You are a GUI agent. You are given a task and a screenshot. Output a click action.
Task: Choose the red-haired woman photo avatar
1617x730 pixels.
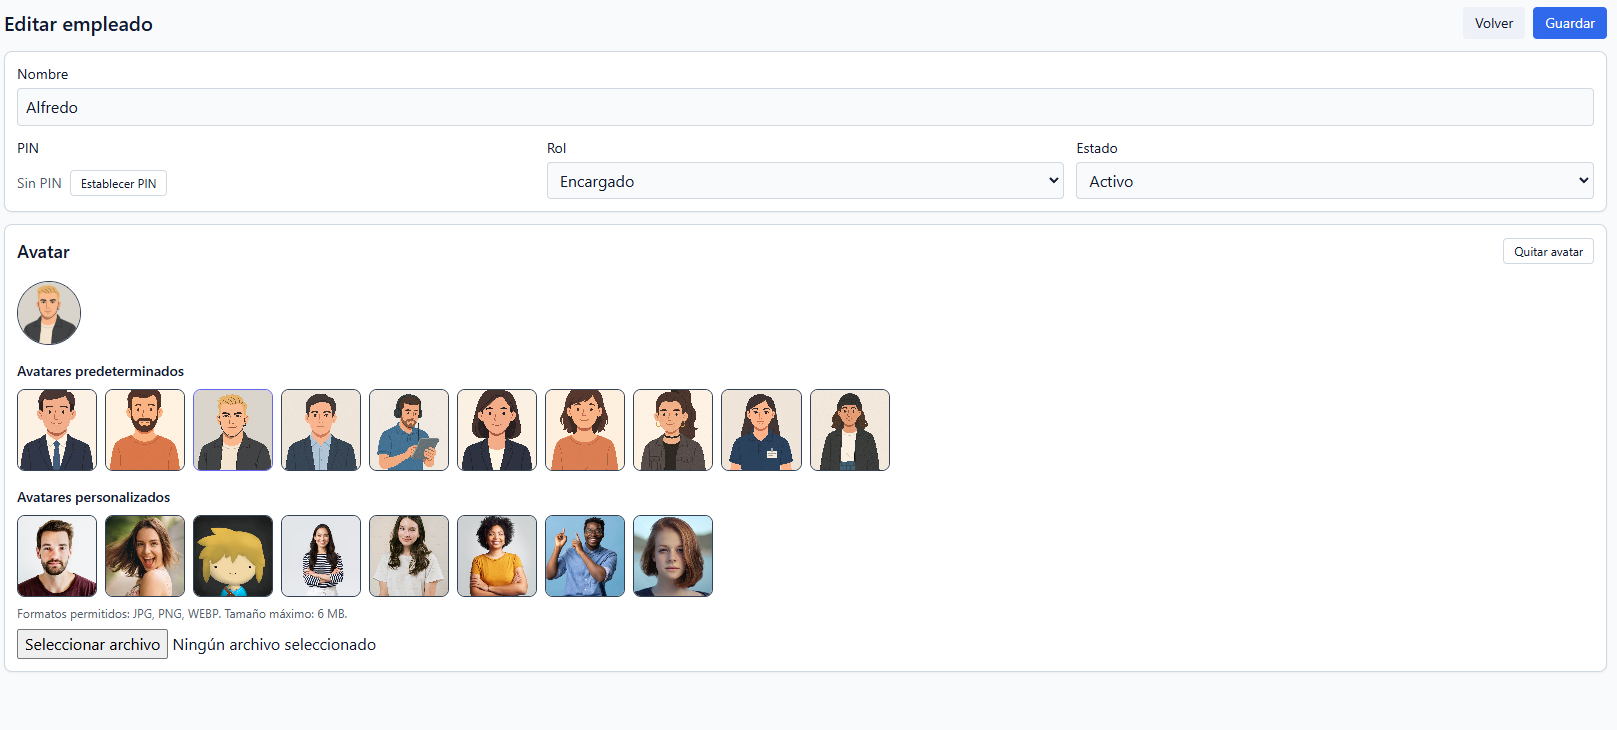tap(673, 556)
